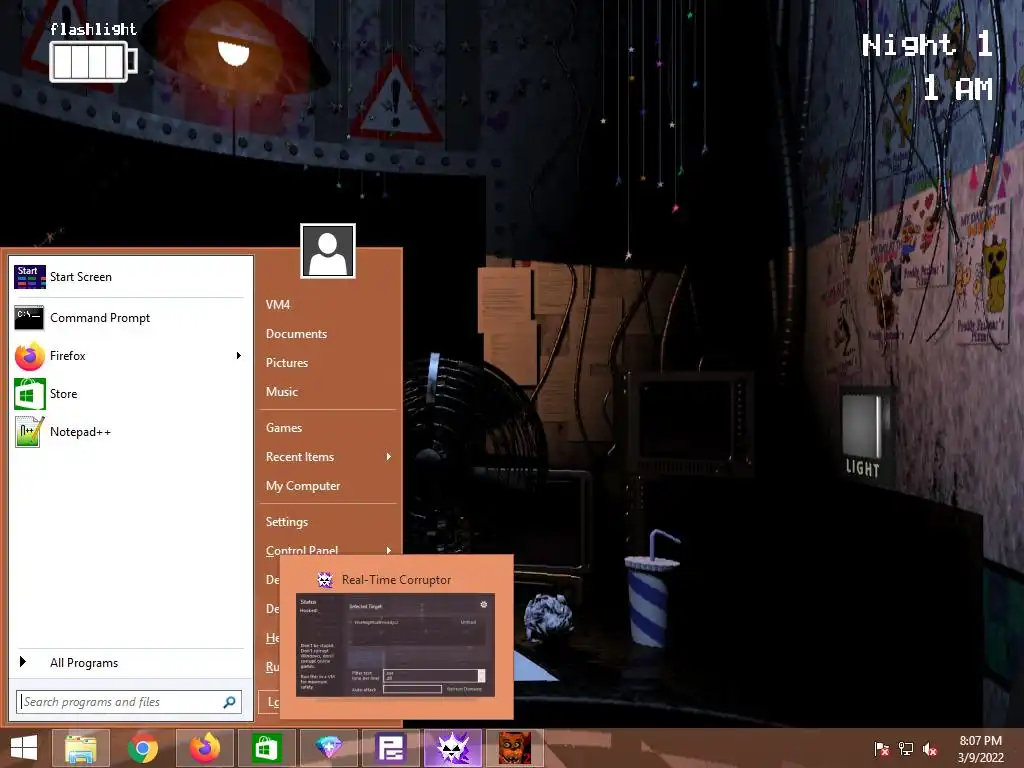1024x768 pixels.
Task: Open the green Store taskbar icon
Action: (x=266, y=748)
